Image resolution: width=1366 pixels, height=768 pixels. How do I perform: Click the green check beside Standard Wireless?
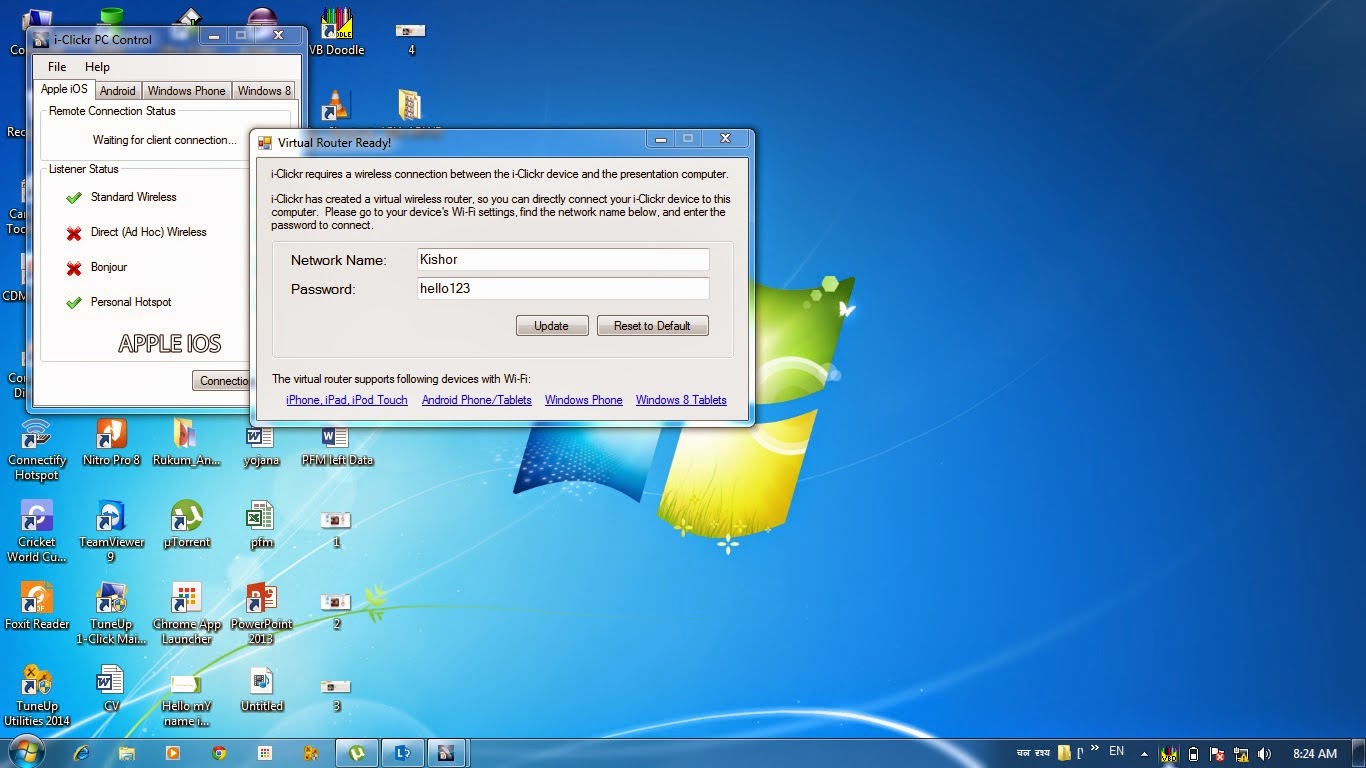pos(73,198)
